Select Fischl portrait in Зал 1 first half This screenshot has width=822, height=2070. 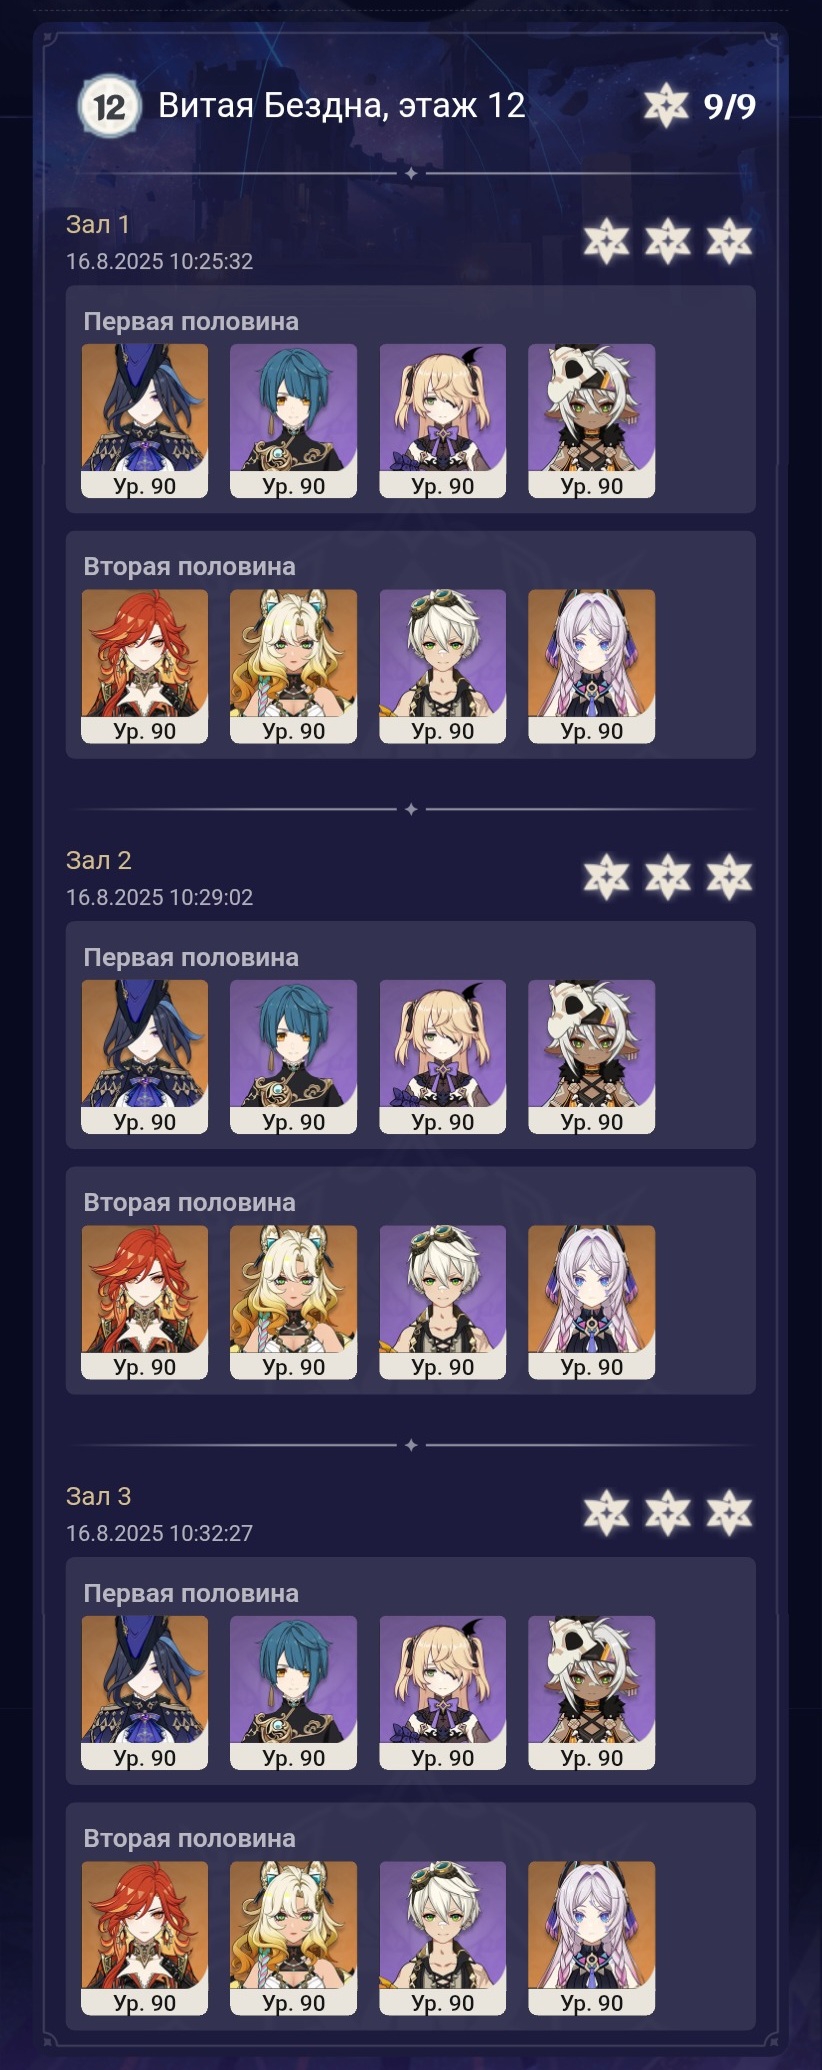pyautogui.click(x=443, y=421)
